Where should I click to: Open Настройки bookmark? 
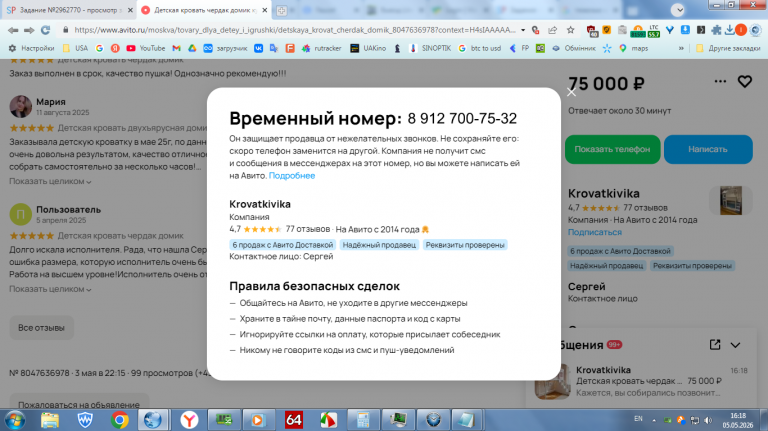(x=32, y=48)
